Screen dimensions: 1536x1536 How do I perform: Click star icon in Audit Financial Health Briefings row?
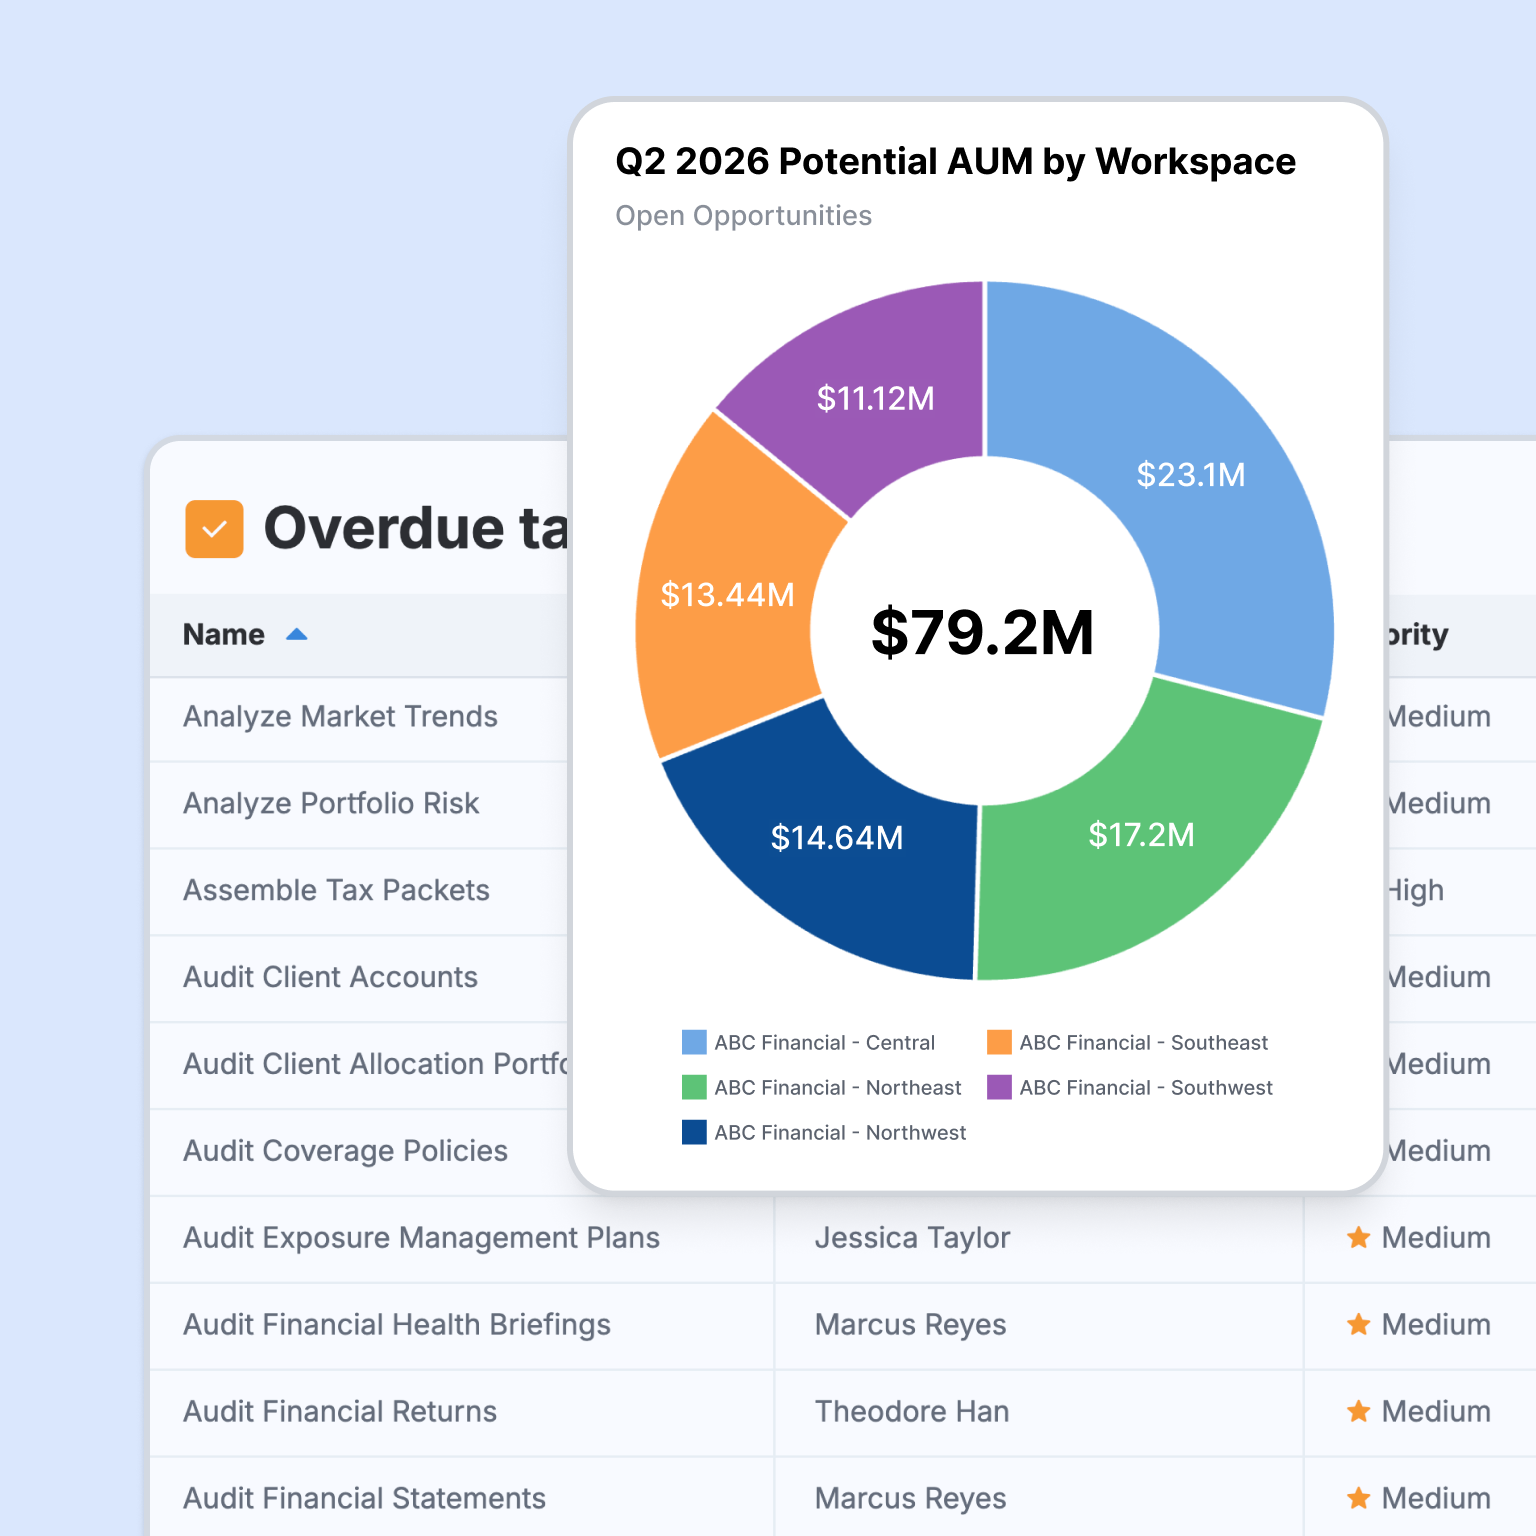pyautogui.click(x=1358, y=1325)
